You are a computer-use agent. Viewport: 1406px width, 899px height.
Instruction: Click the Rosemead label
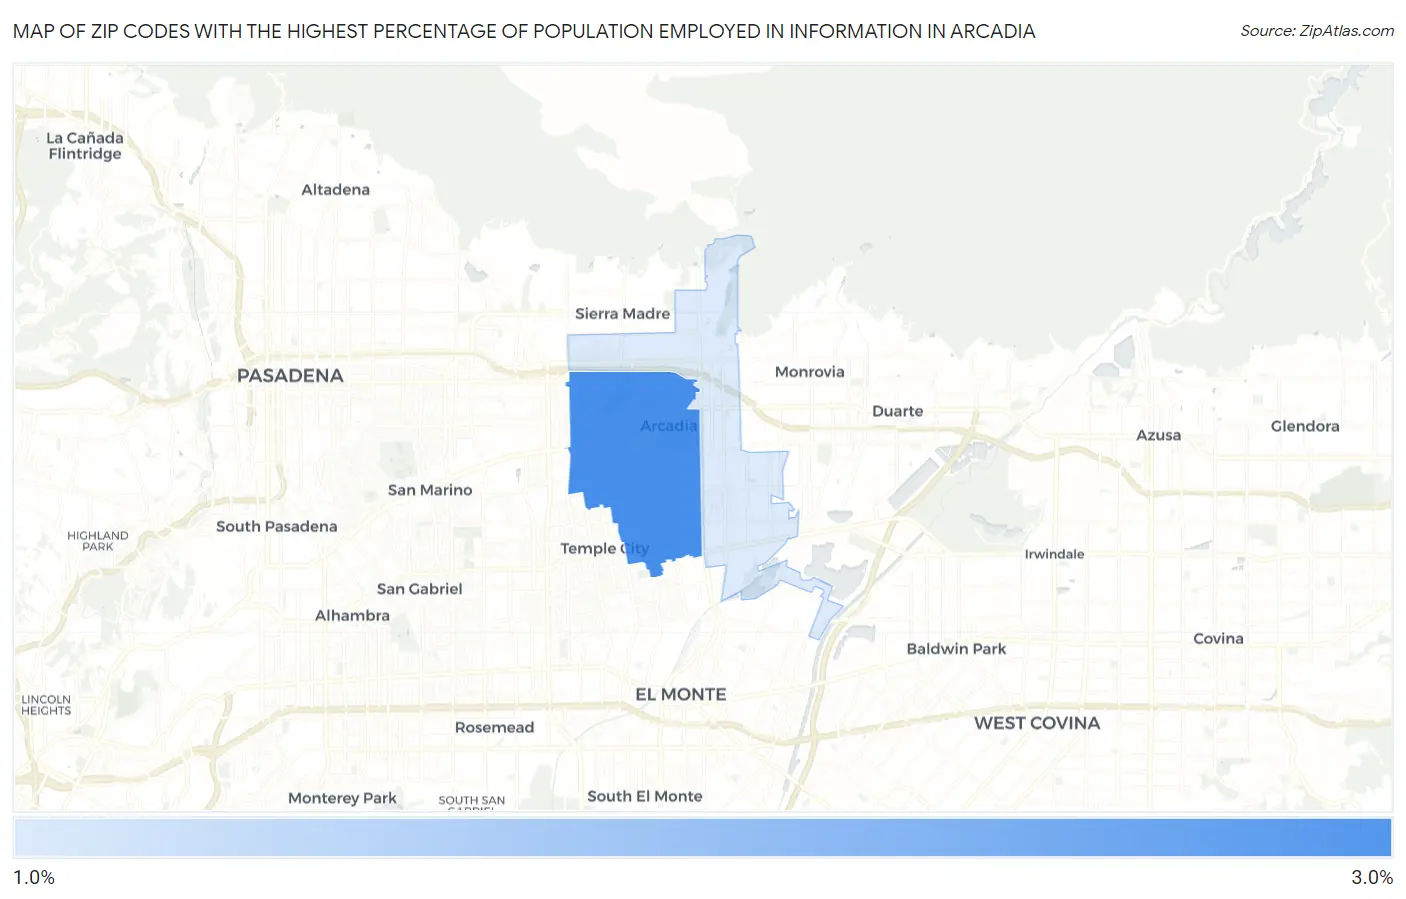pyautogui.click(x=495, y=728)
